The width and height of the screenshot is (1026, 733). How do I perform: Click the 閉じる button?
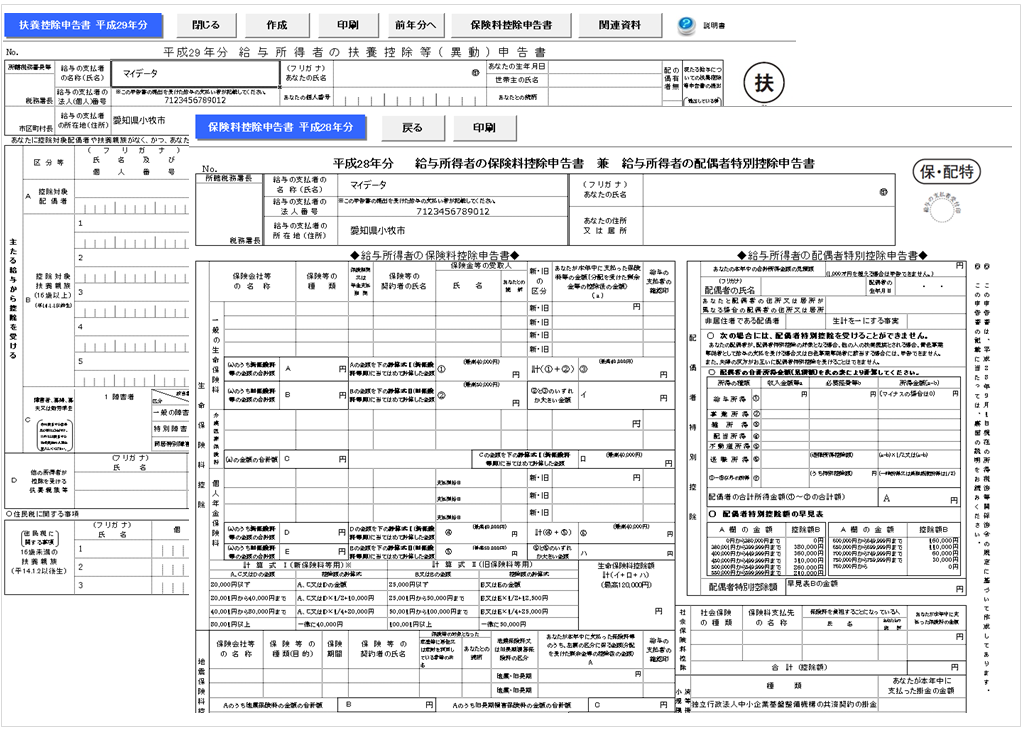[x=206, y=26]
